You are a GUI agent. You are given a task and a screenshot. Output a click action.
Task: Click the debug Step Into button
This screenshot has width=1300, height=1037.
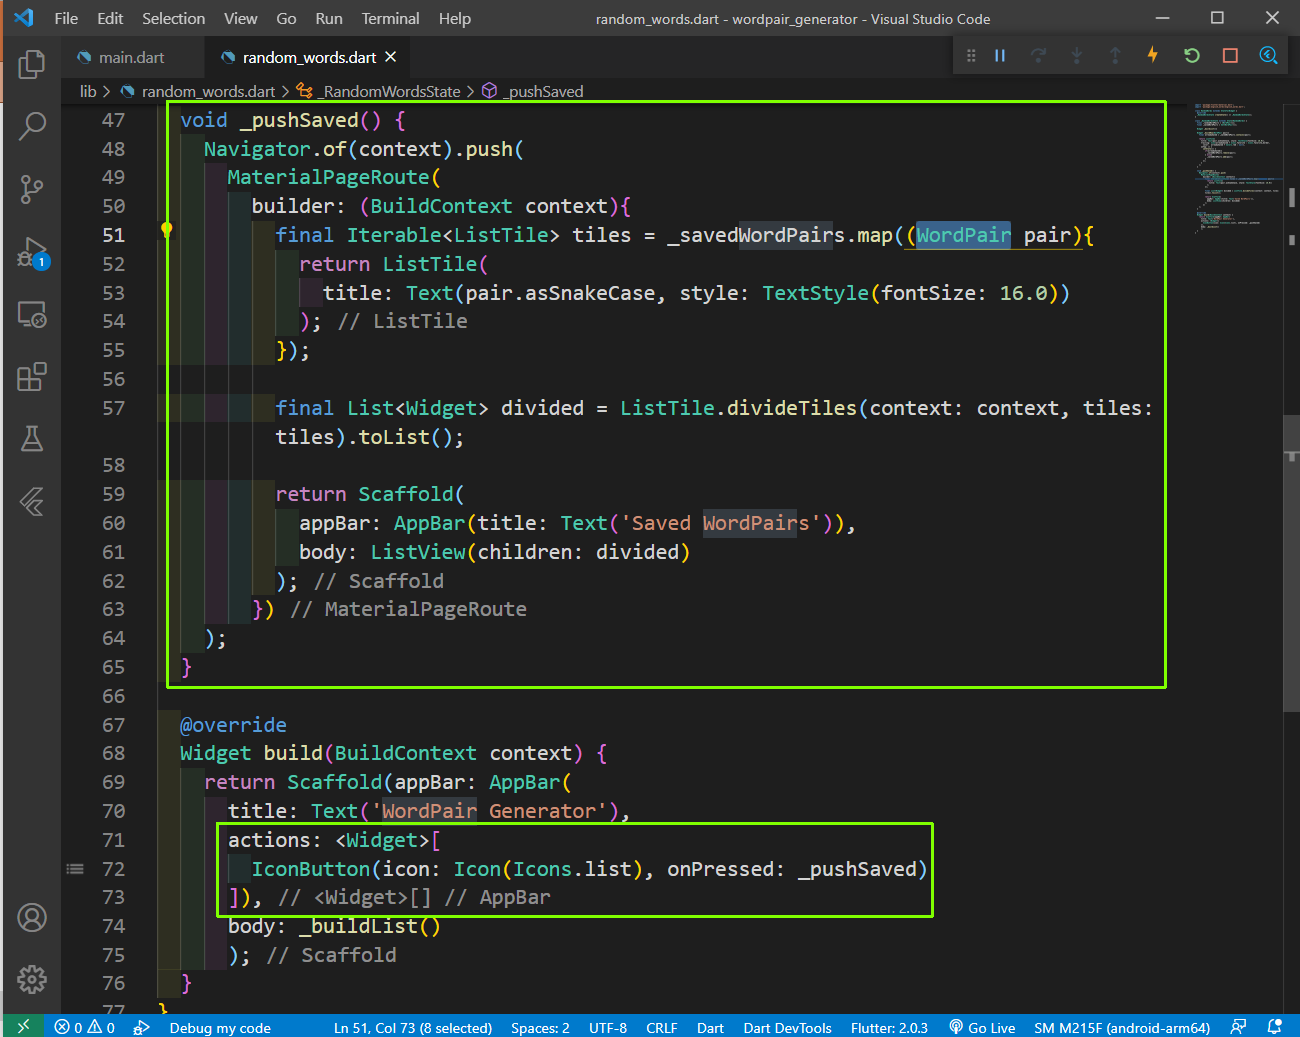pos(1077,56)
